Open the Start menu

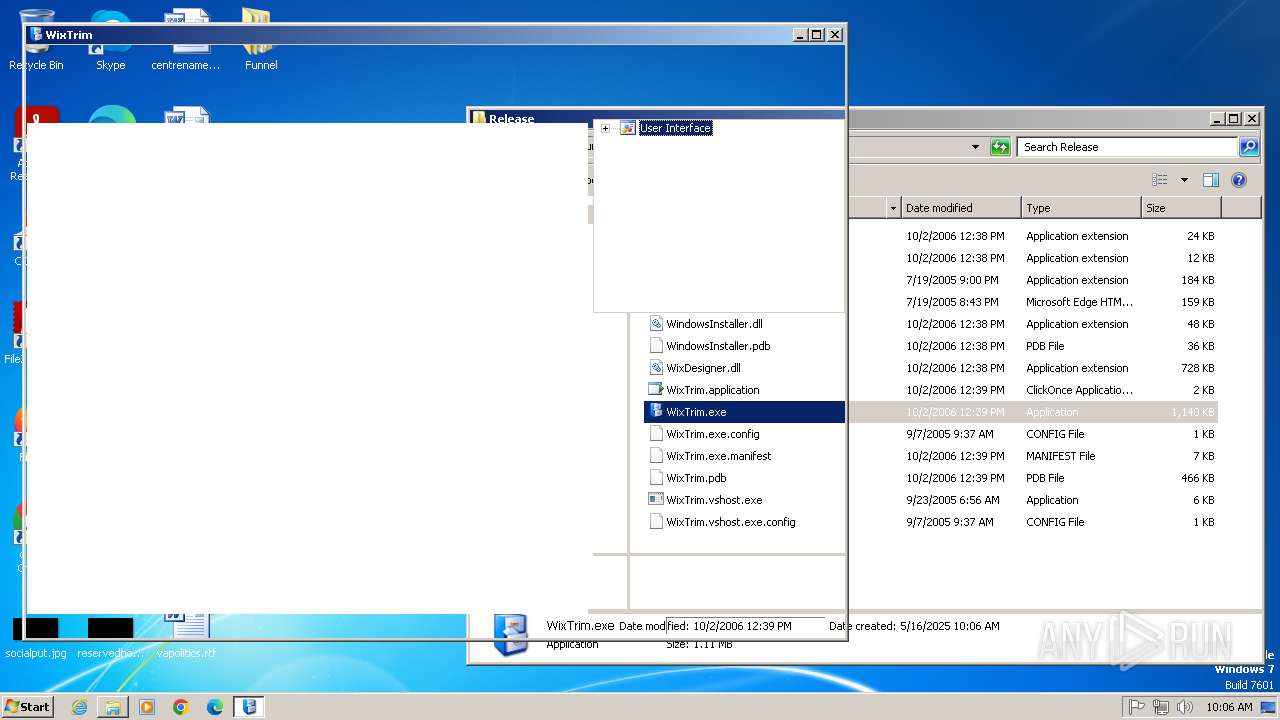click(x=28, y=707)
